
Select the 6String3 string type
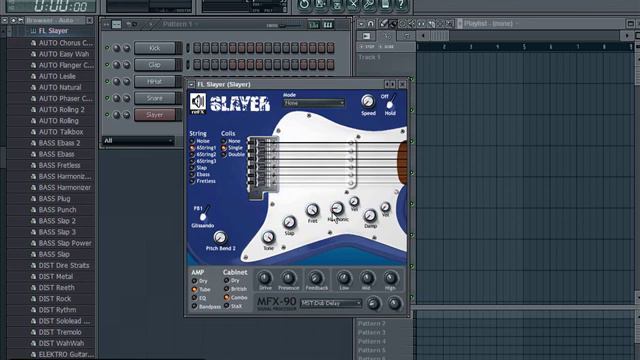(x=203, y=161)
